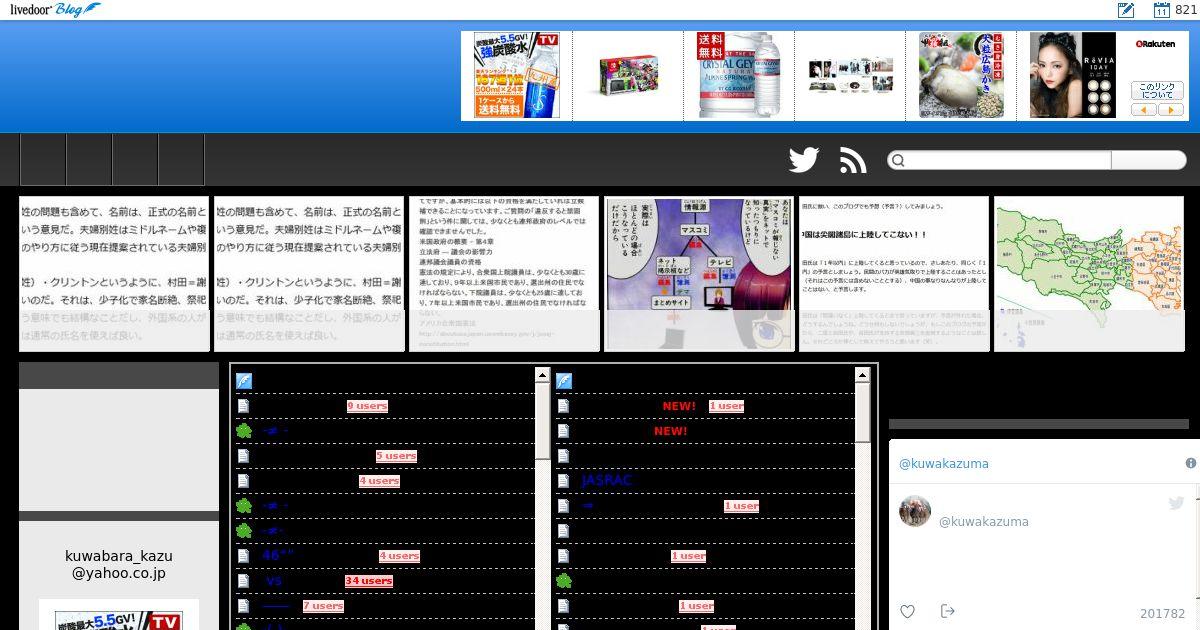Open the sparkling water 500ml×24 ad
This screenshot has width=1200, height=630.
[517, 75]
